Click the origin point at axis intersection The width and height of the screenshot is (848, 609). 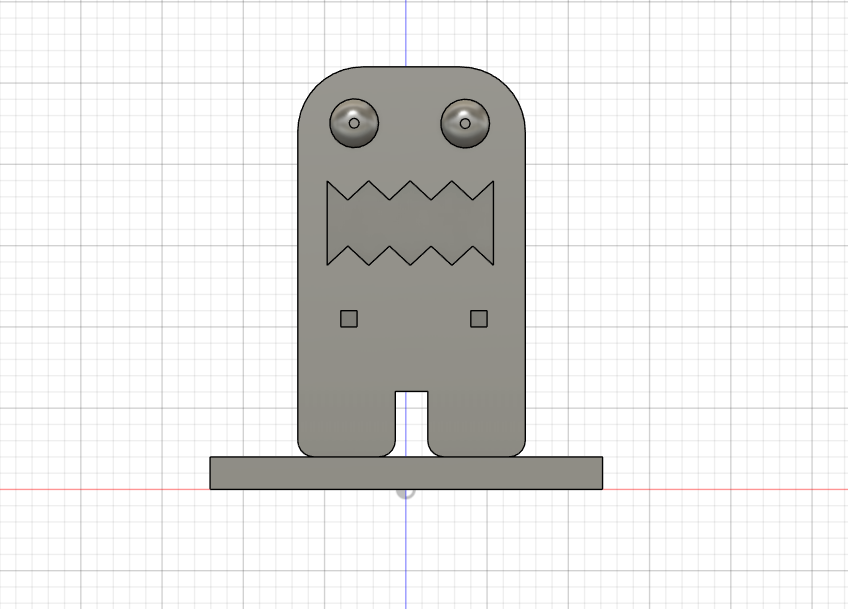pyautogui.click(x=406, y=490)
